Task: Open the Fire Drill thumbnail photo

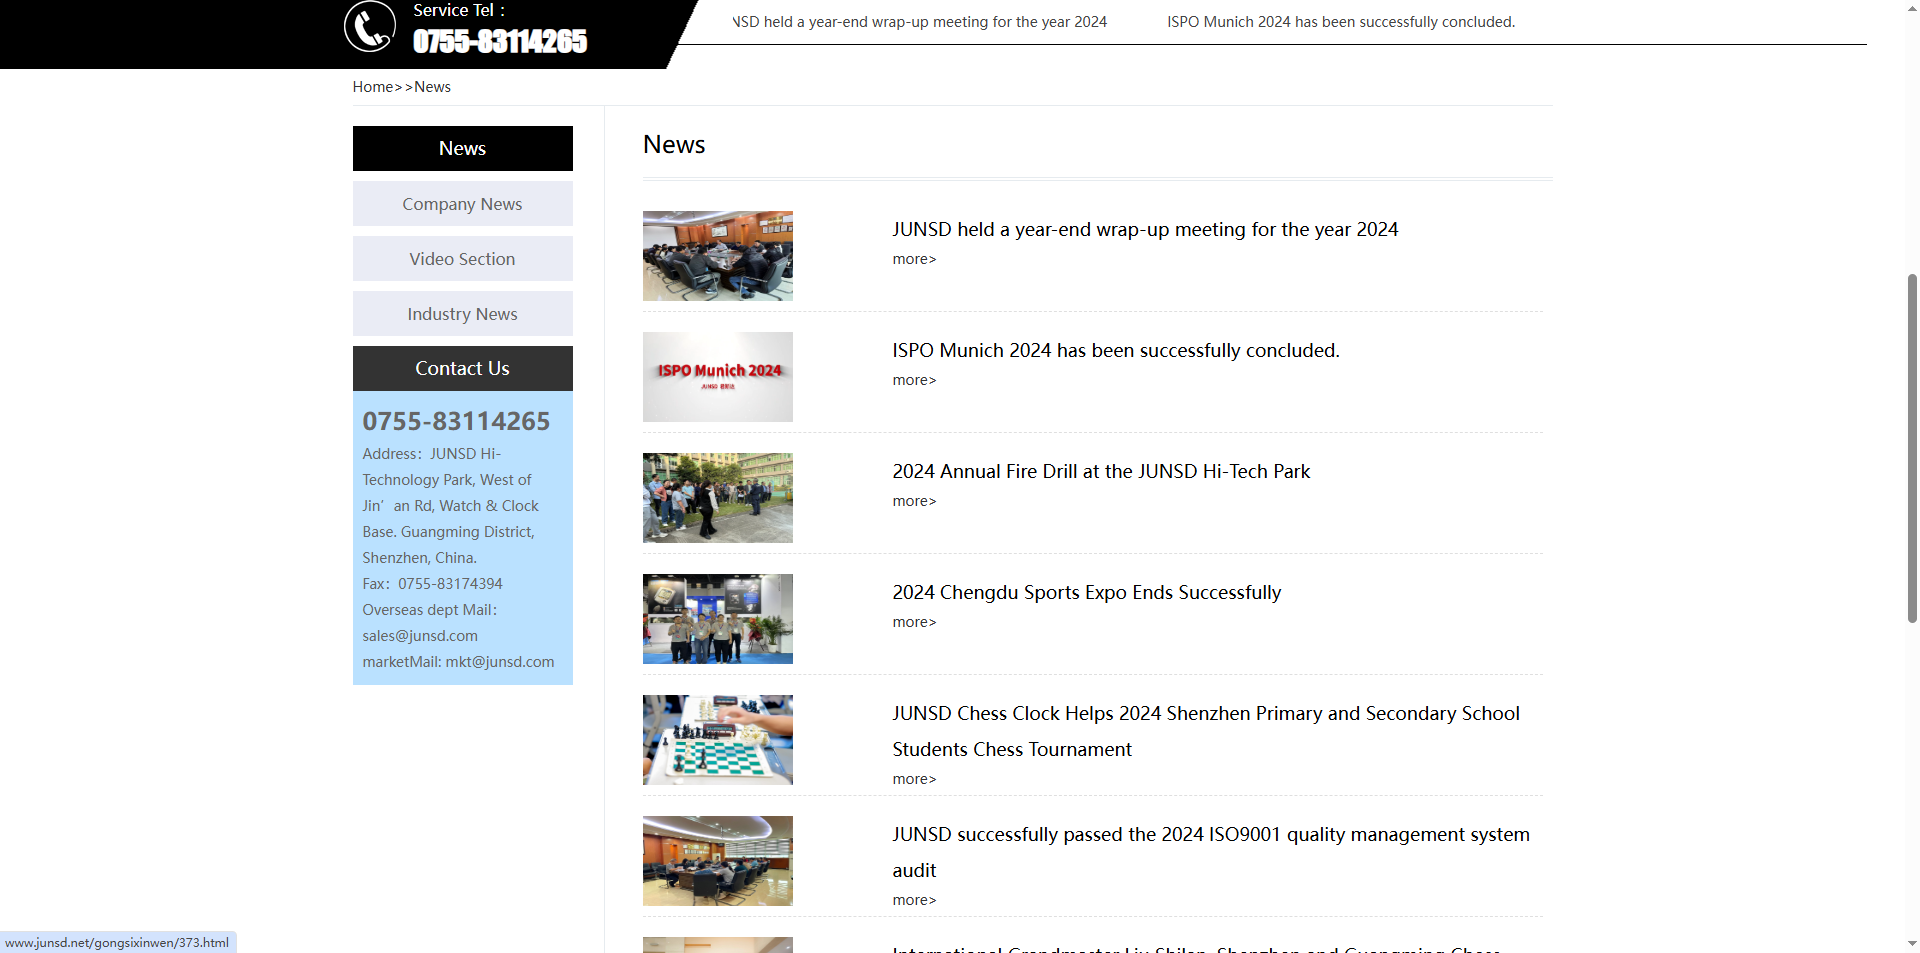Action: pyautogui.click(x=718, y=498)
